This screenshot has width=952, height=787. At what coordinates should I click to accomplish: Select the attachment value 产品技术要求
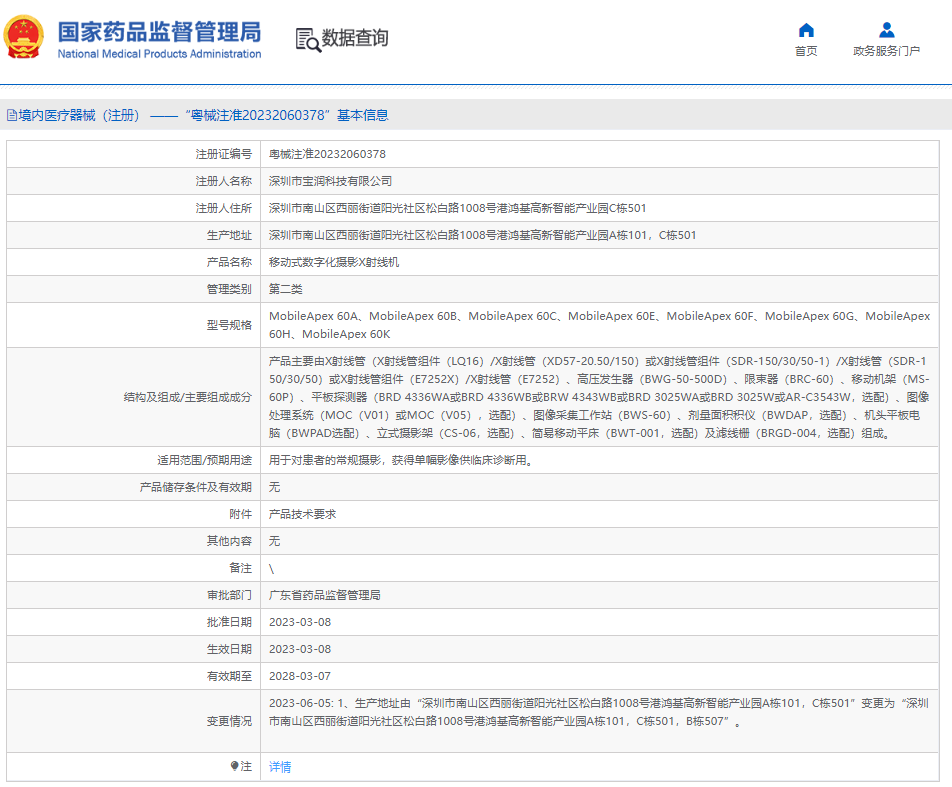[x=302, y=514]
